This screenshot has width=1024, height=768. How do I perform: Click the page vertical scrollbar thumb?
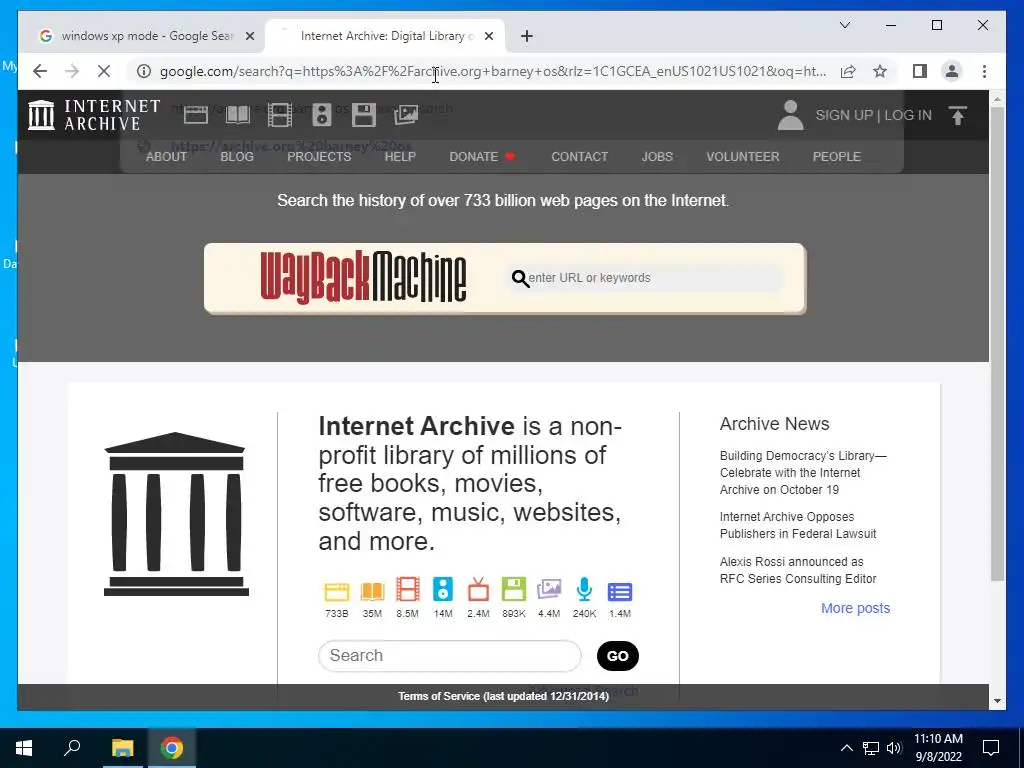[997, 343]
